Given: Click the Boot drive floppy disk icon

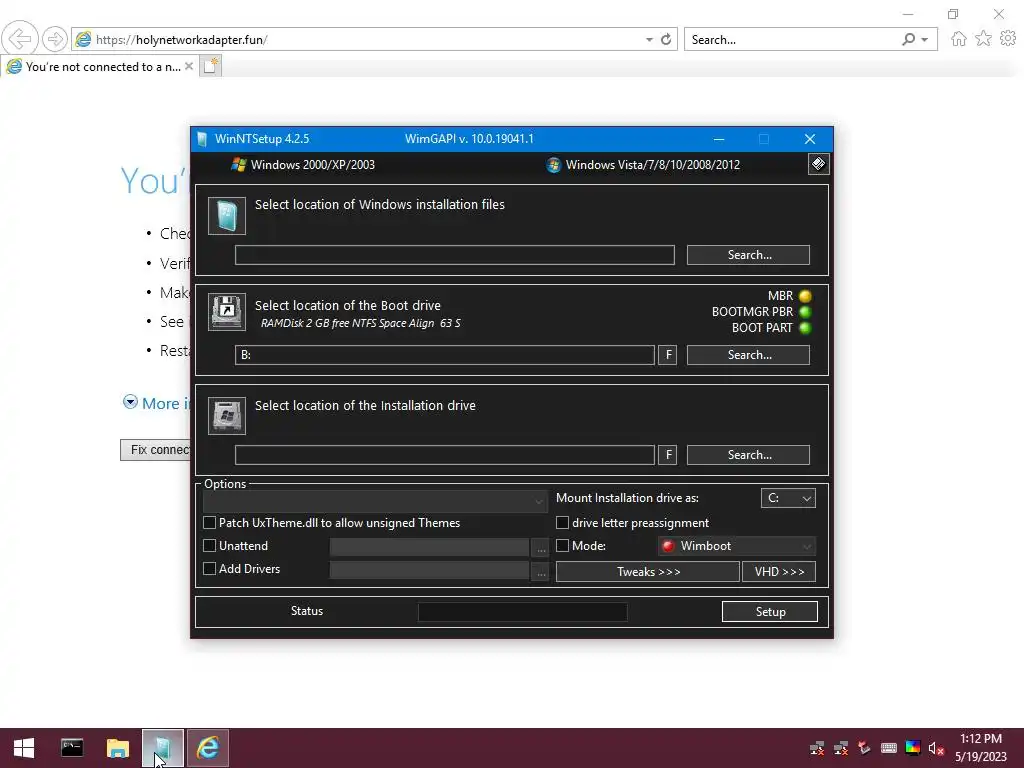Looking at the screenshot, I should click(227, 312).
